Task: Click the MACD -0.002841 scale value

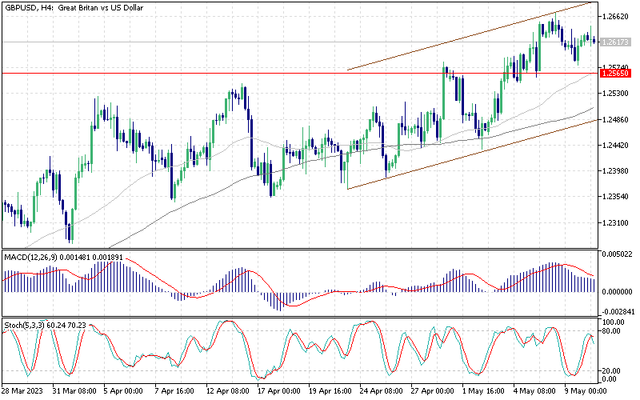Action: pos(615,311)
